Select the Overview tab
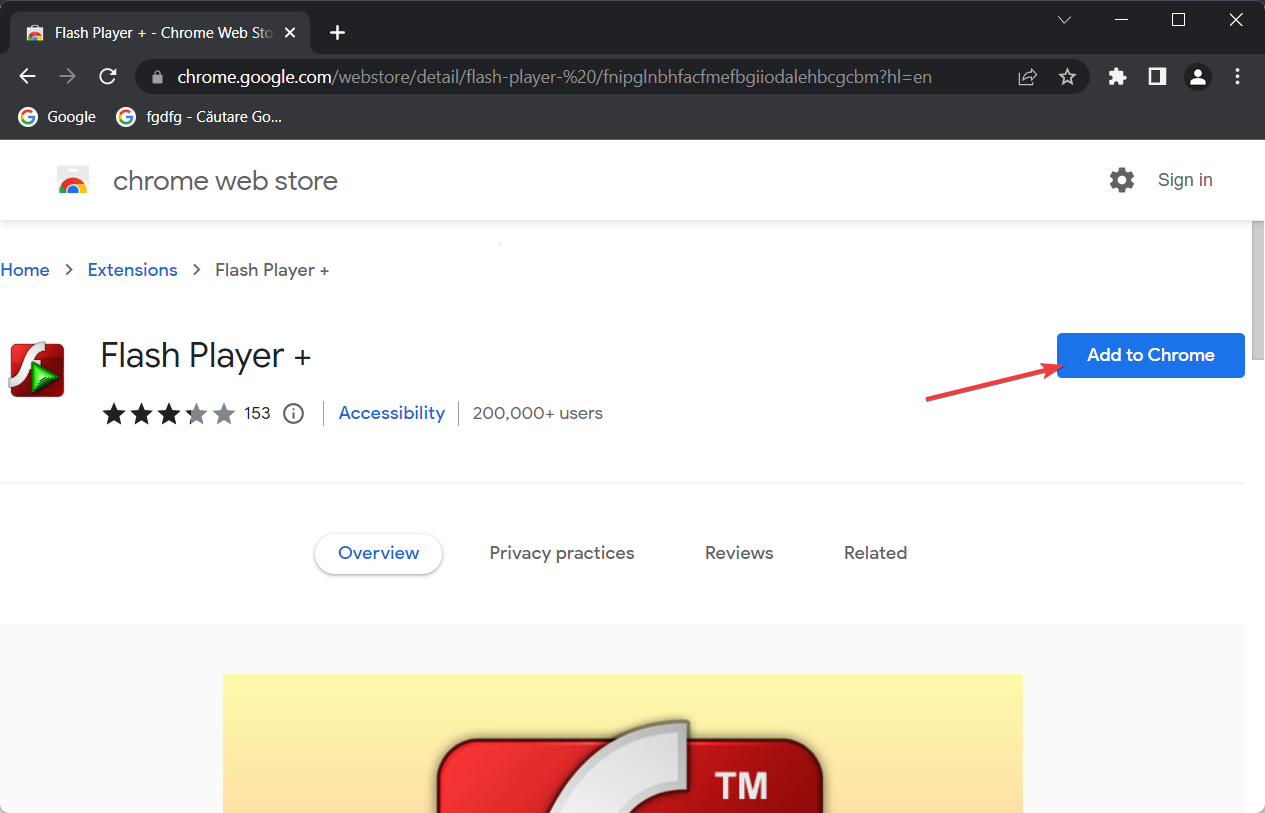 click(x=379, y=553)
